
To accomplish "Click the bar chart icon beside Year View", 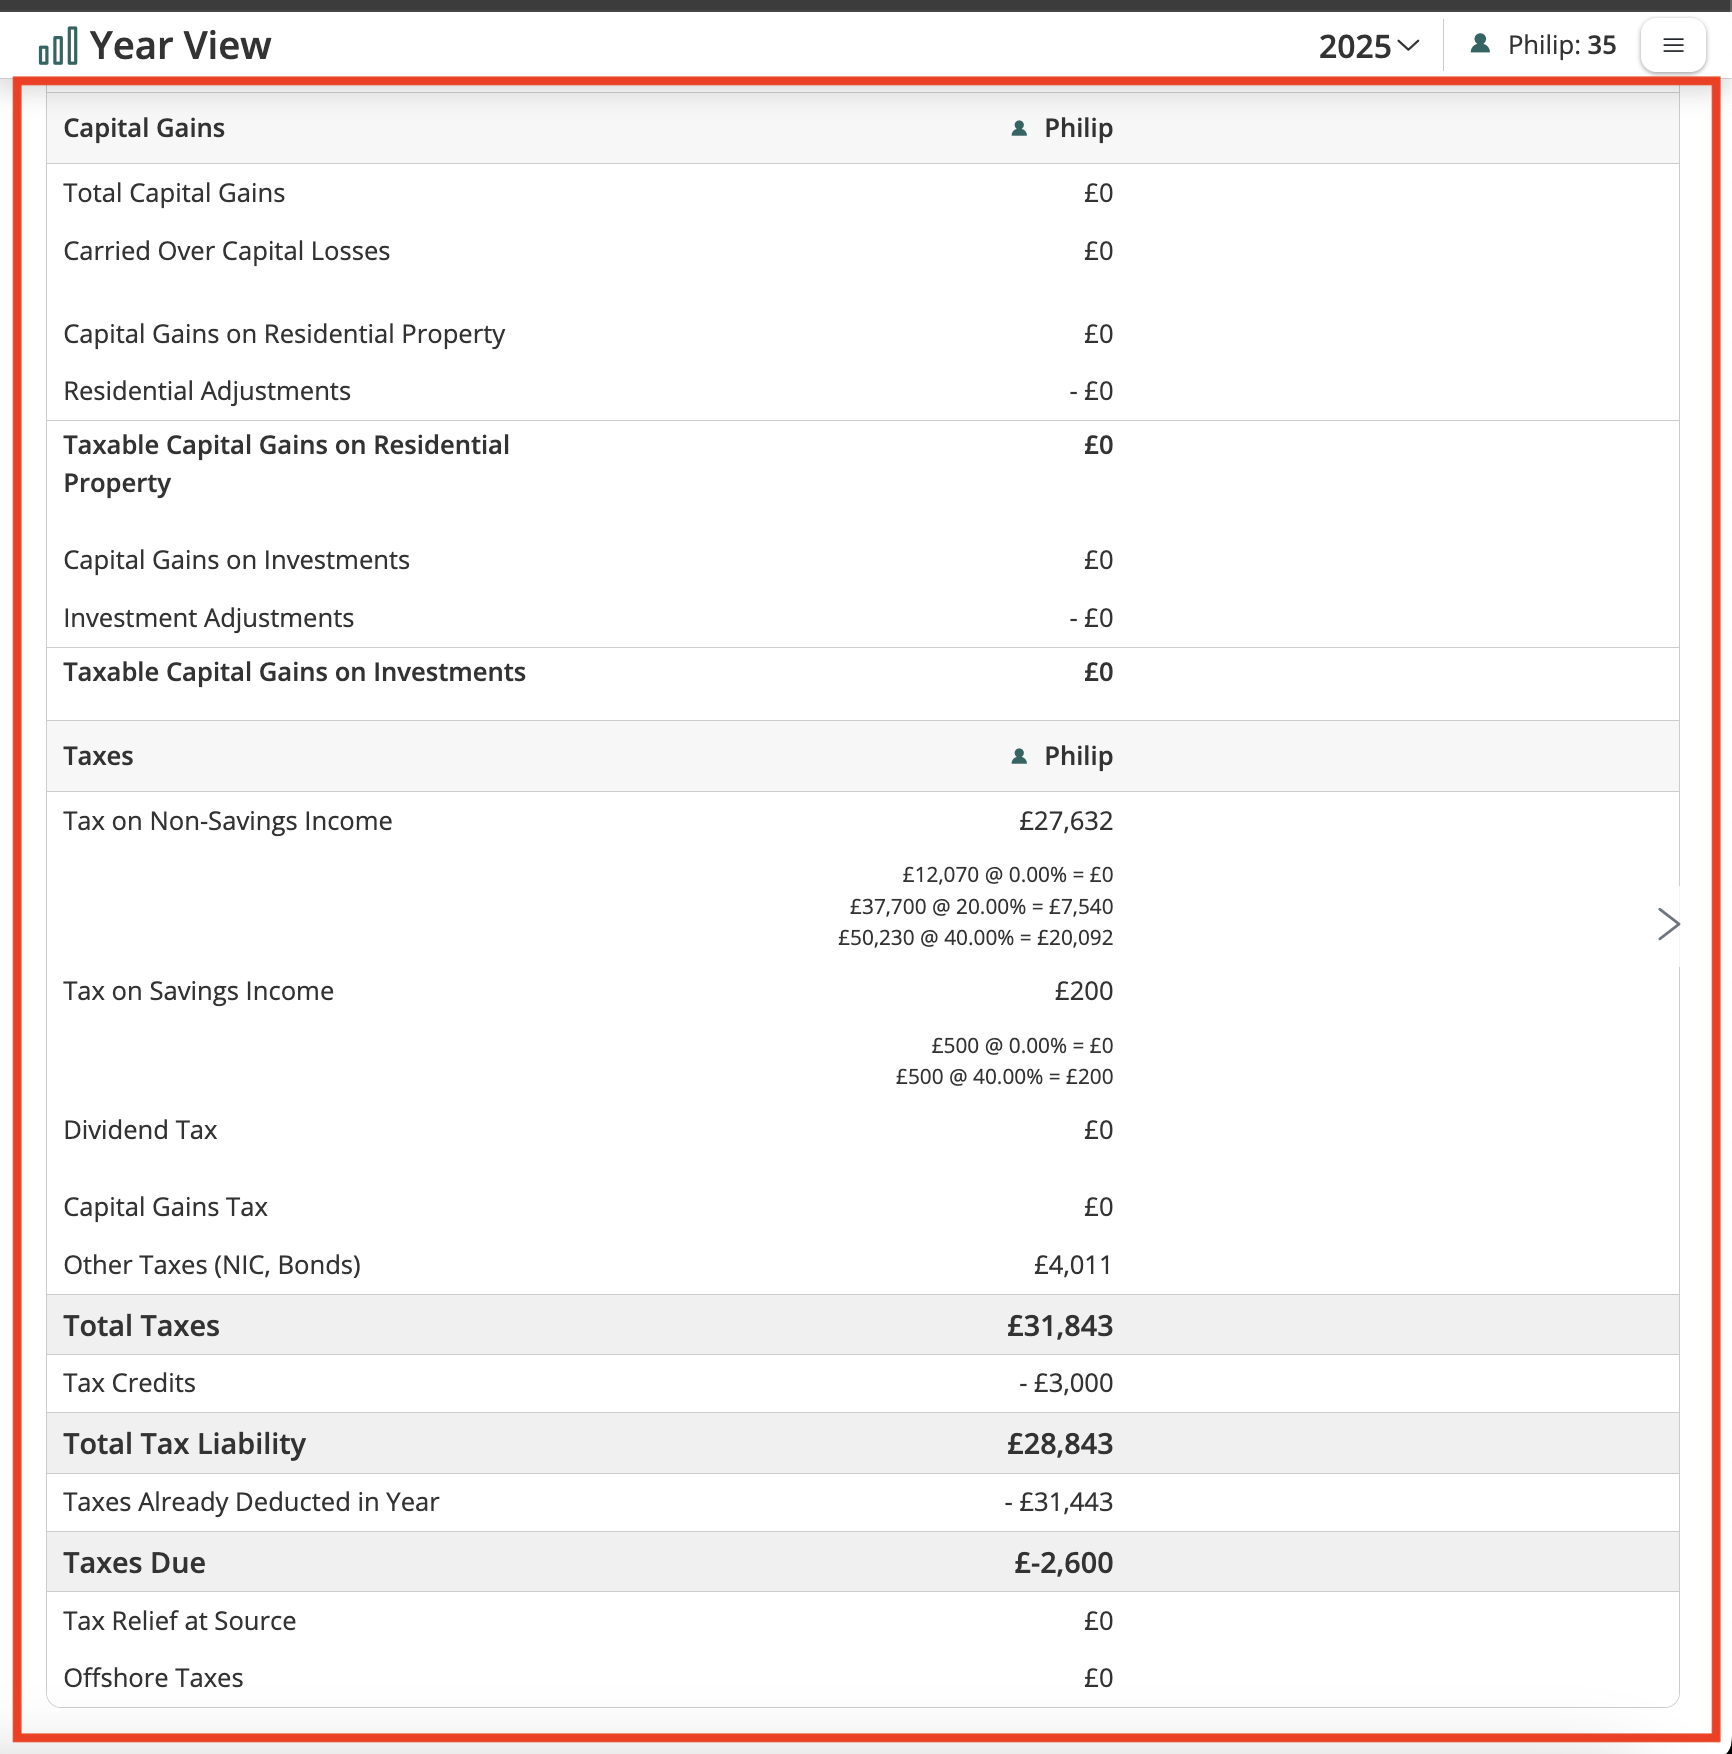I will (x=57, y=47).
